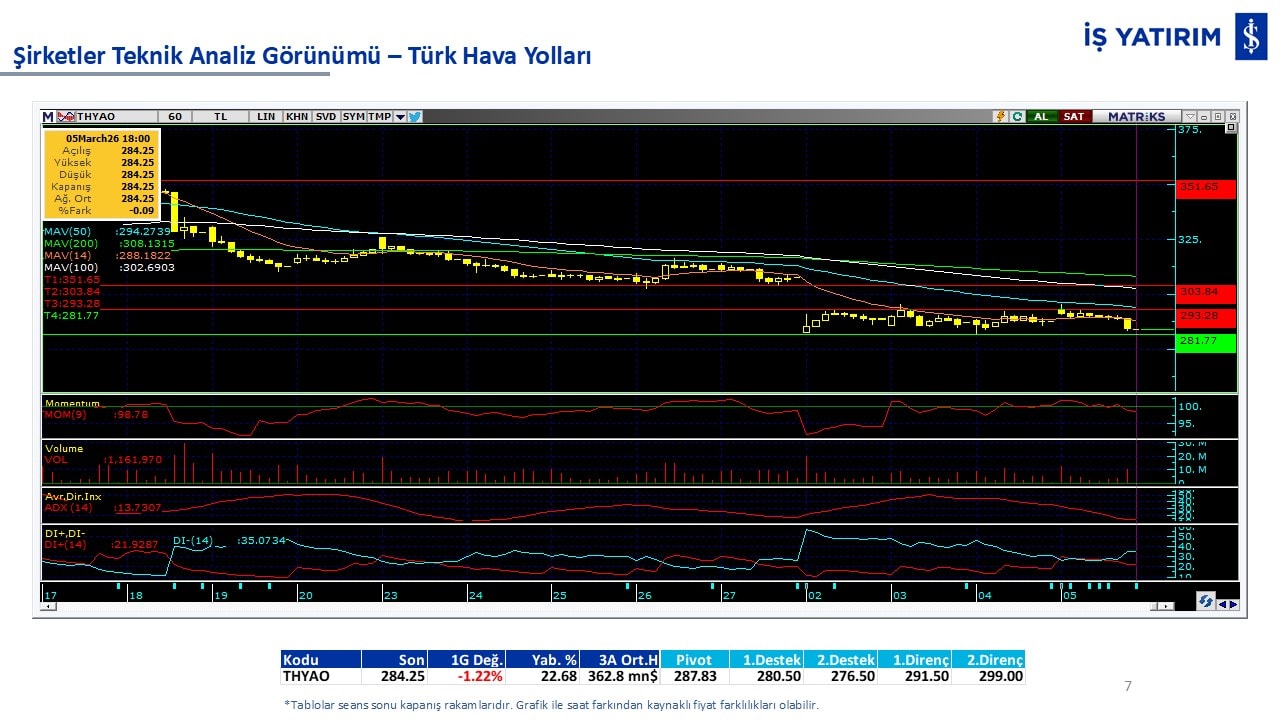Viewport: 1280px width, 720px height.
Task: Toggle the SVD button in the toolbar
Action: tap(326, 117)
